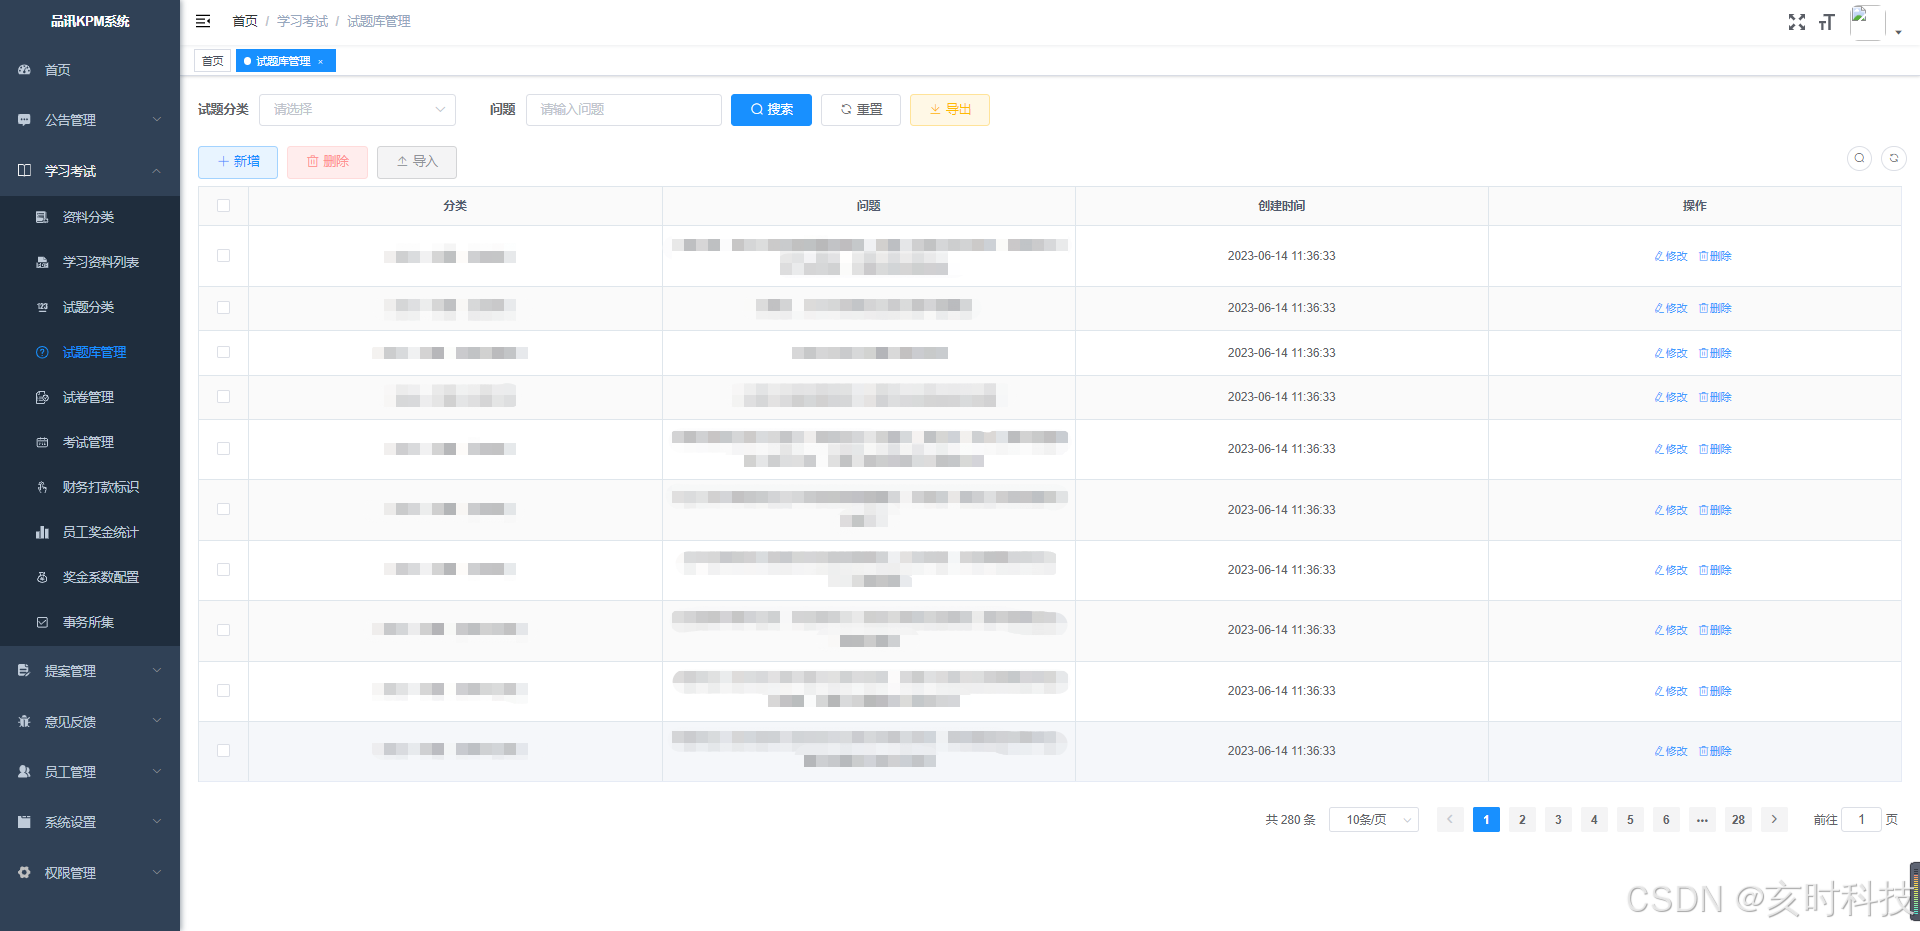Image resolution: width=1920 pixels, height=931 pixels.
Task: Click the 员工奖金统计 chart icon
Action: [42, 532]
